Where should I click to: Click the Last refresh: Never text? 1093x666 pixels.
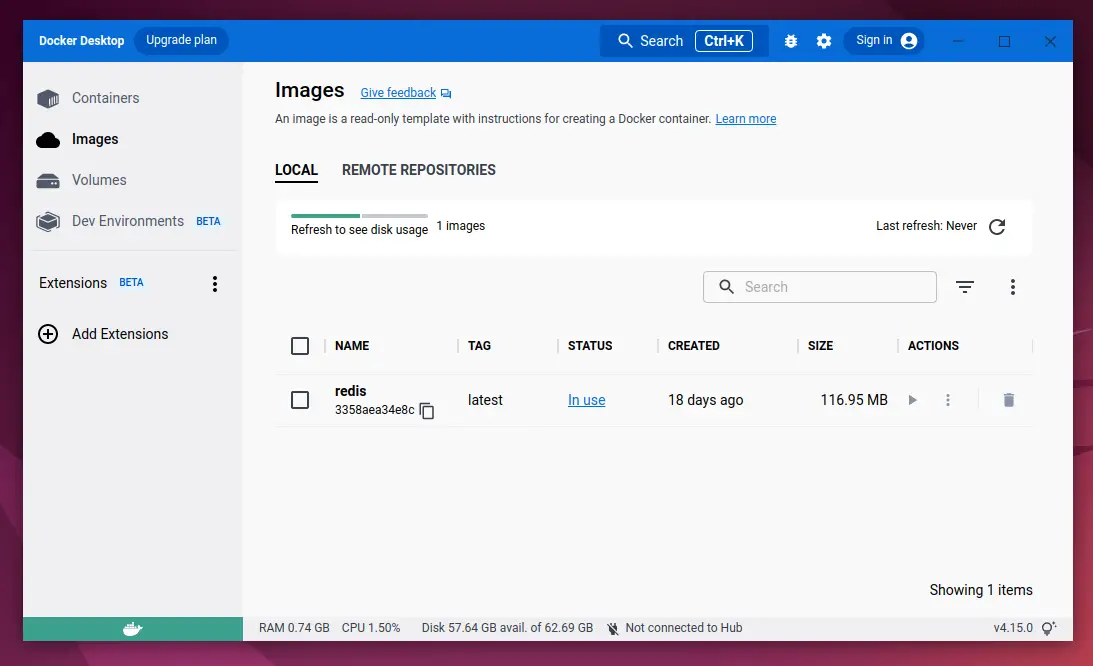pyautogui.click(x=926, y=226)
